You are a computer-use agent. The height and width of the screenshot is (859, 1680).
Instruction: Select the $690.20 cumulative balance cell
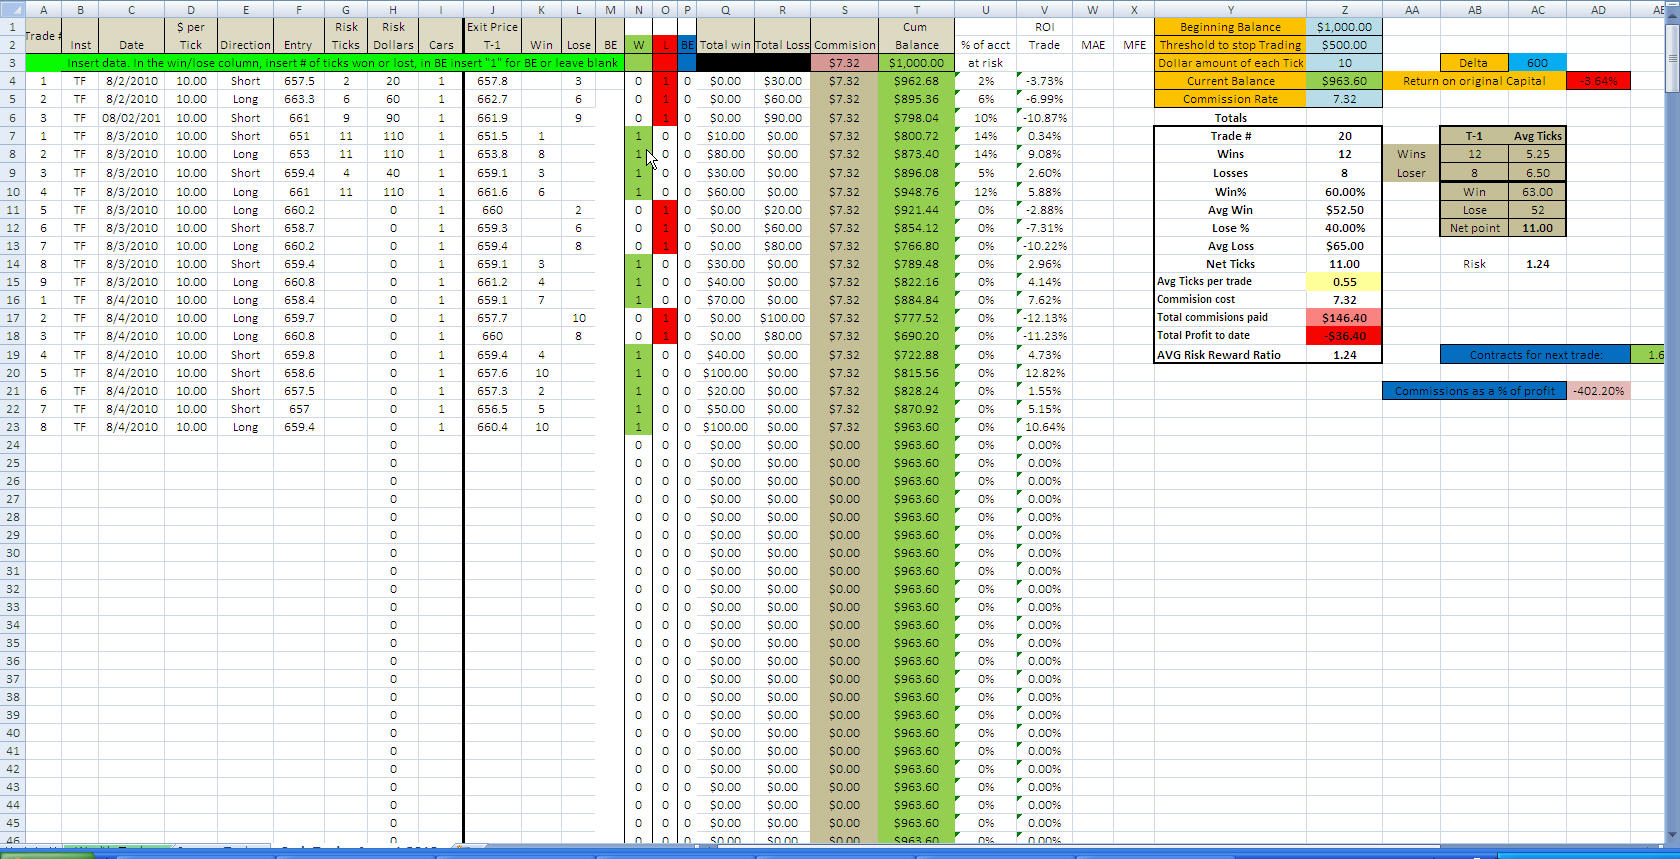tap(916, 336)
